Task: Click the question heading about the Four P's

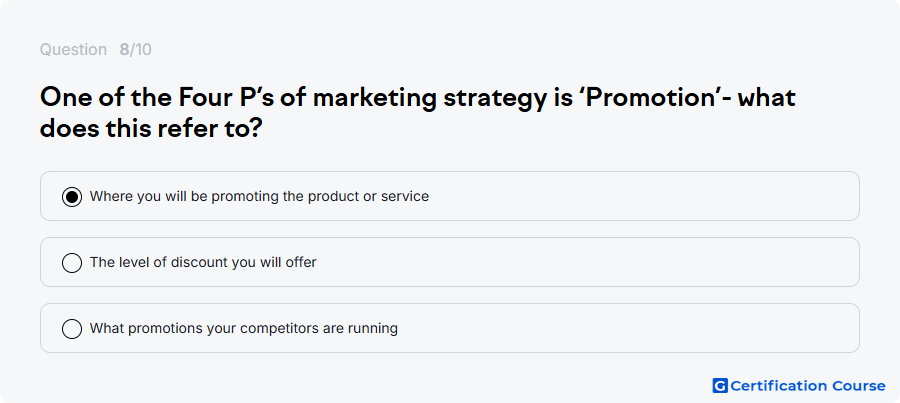Action: tap(418, 113)
